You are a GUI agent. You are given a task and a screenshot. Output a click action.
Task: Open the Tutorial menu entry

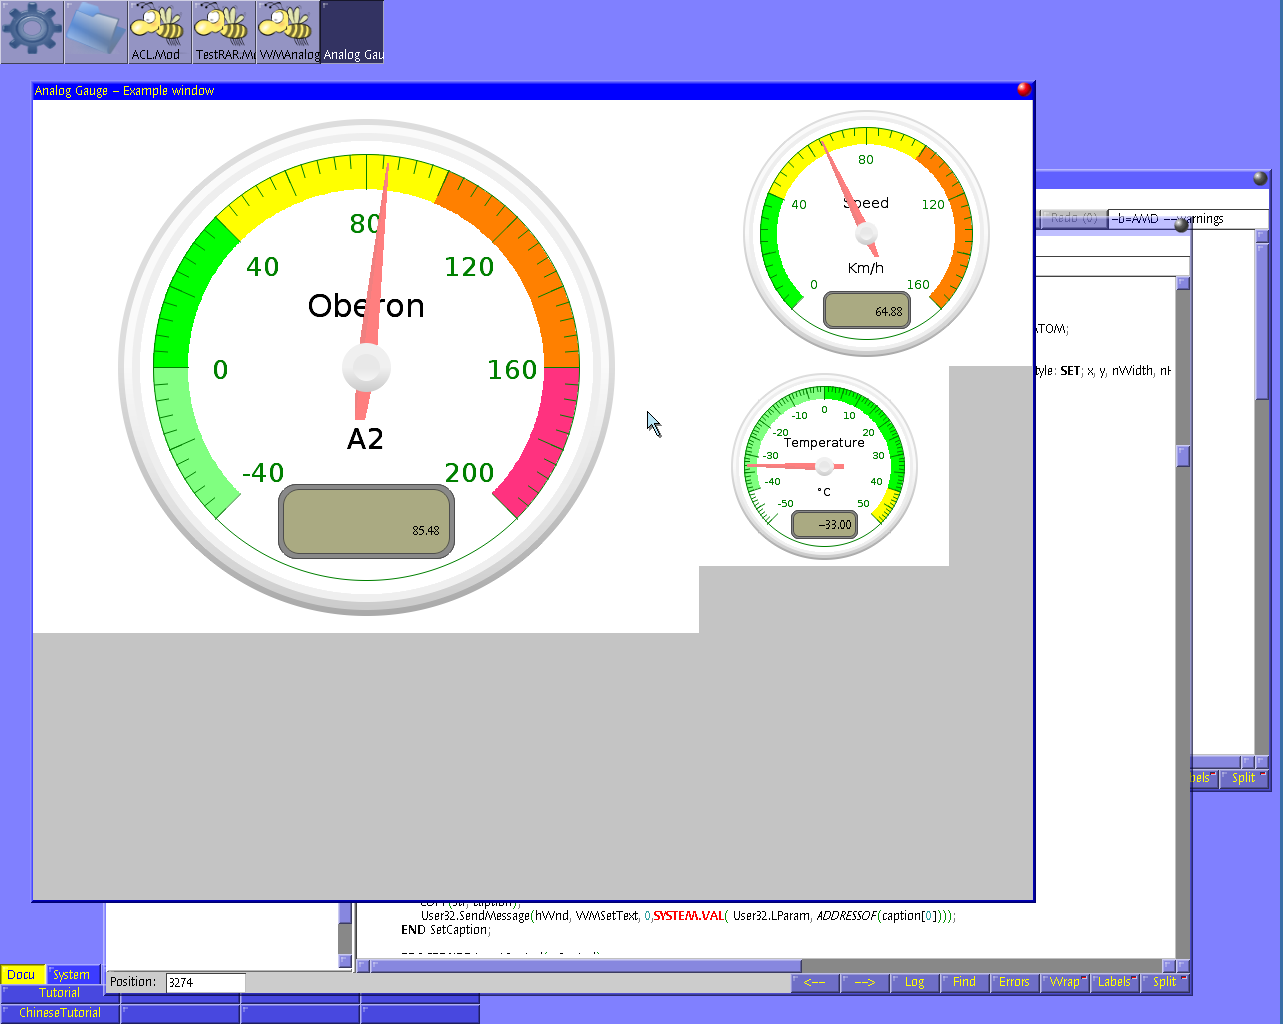pos(60,993)
